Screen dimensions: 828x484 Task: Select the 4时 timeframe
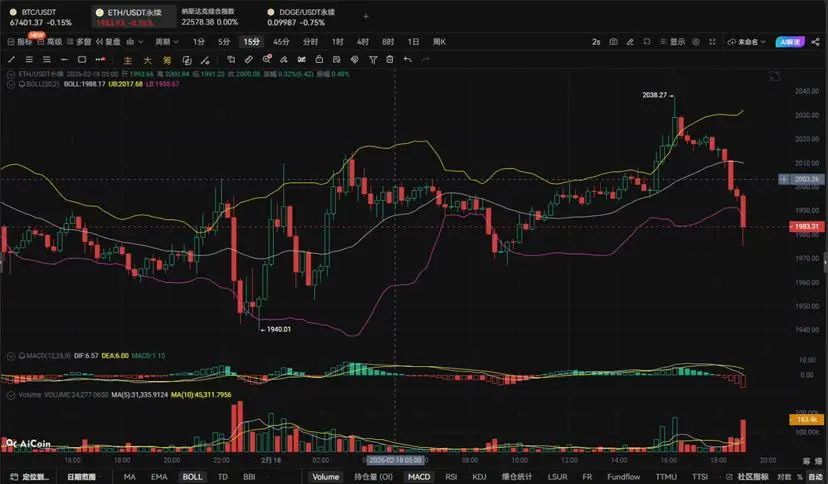(x=363, y=42)
